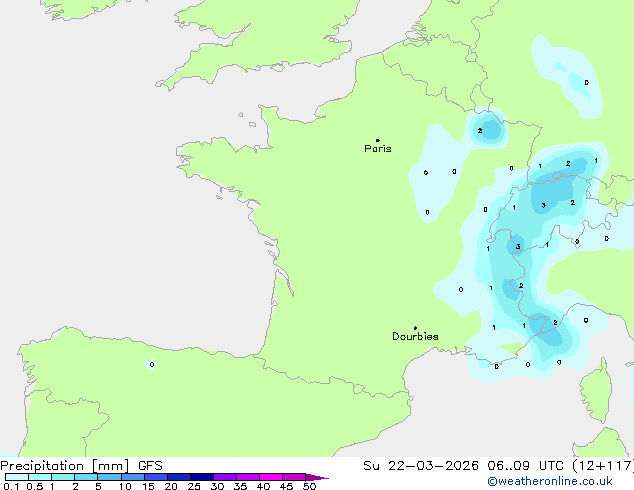The height and width of the screenshot is (490, 634).
Task: Click the '(12+117)' forecast run offset
Action: pyautogui.click(x=602, y=466)
